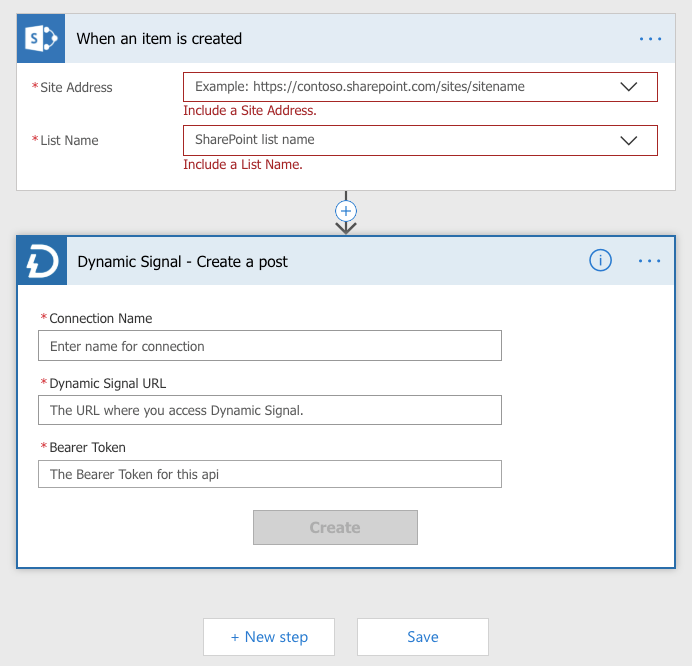The height and width of the screenshot is (666, 692).
Task: Click the 'Include a Site Address' error text
Action: point(250,111)
